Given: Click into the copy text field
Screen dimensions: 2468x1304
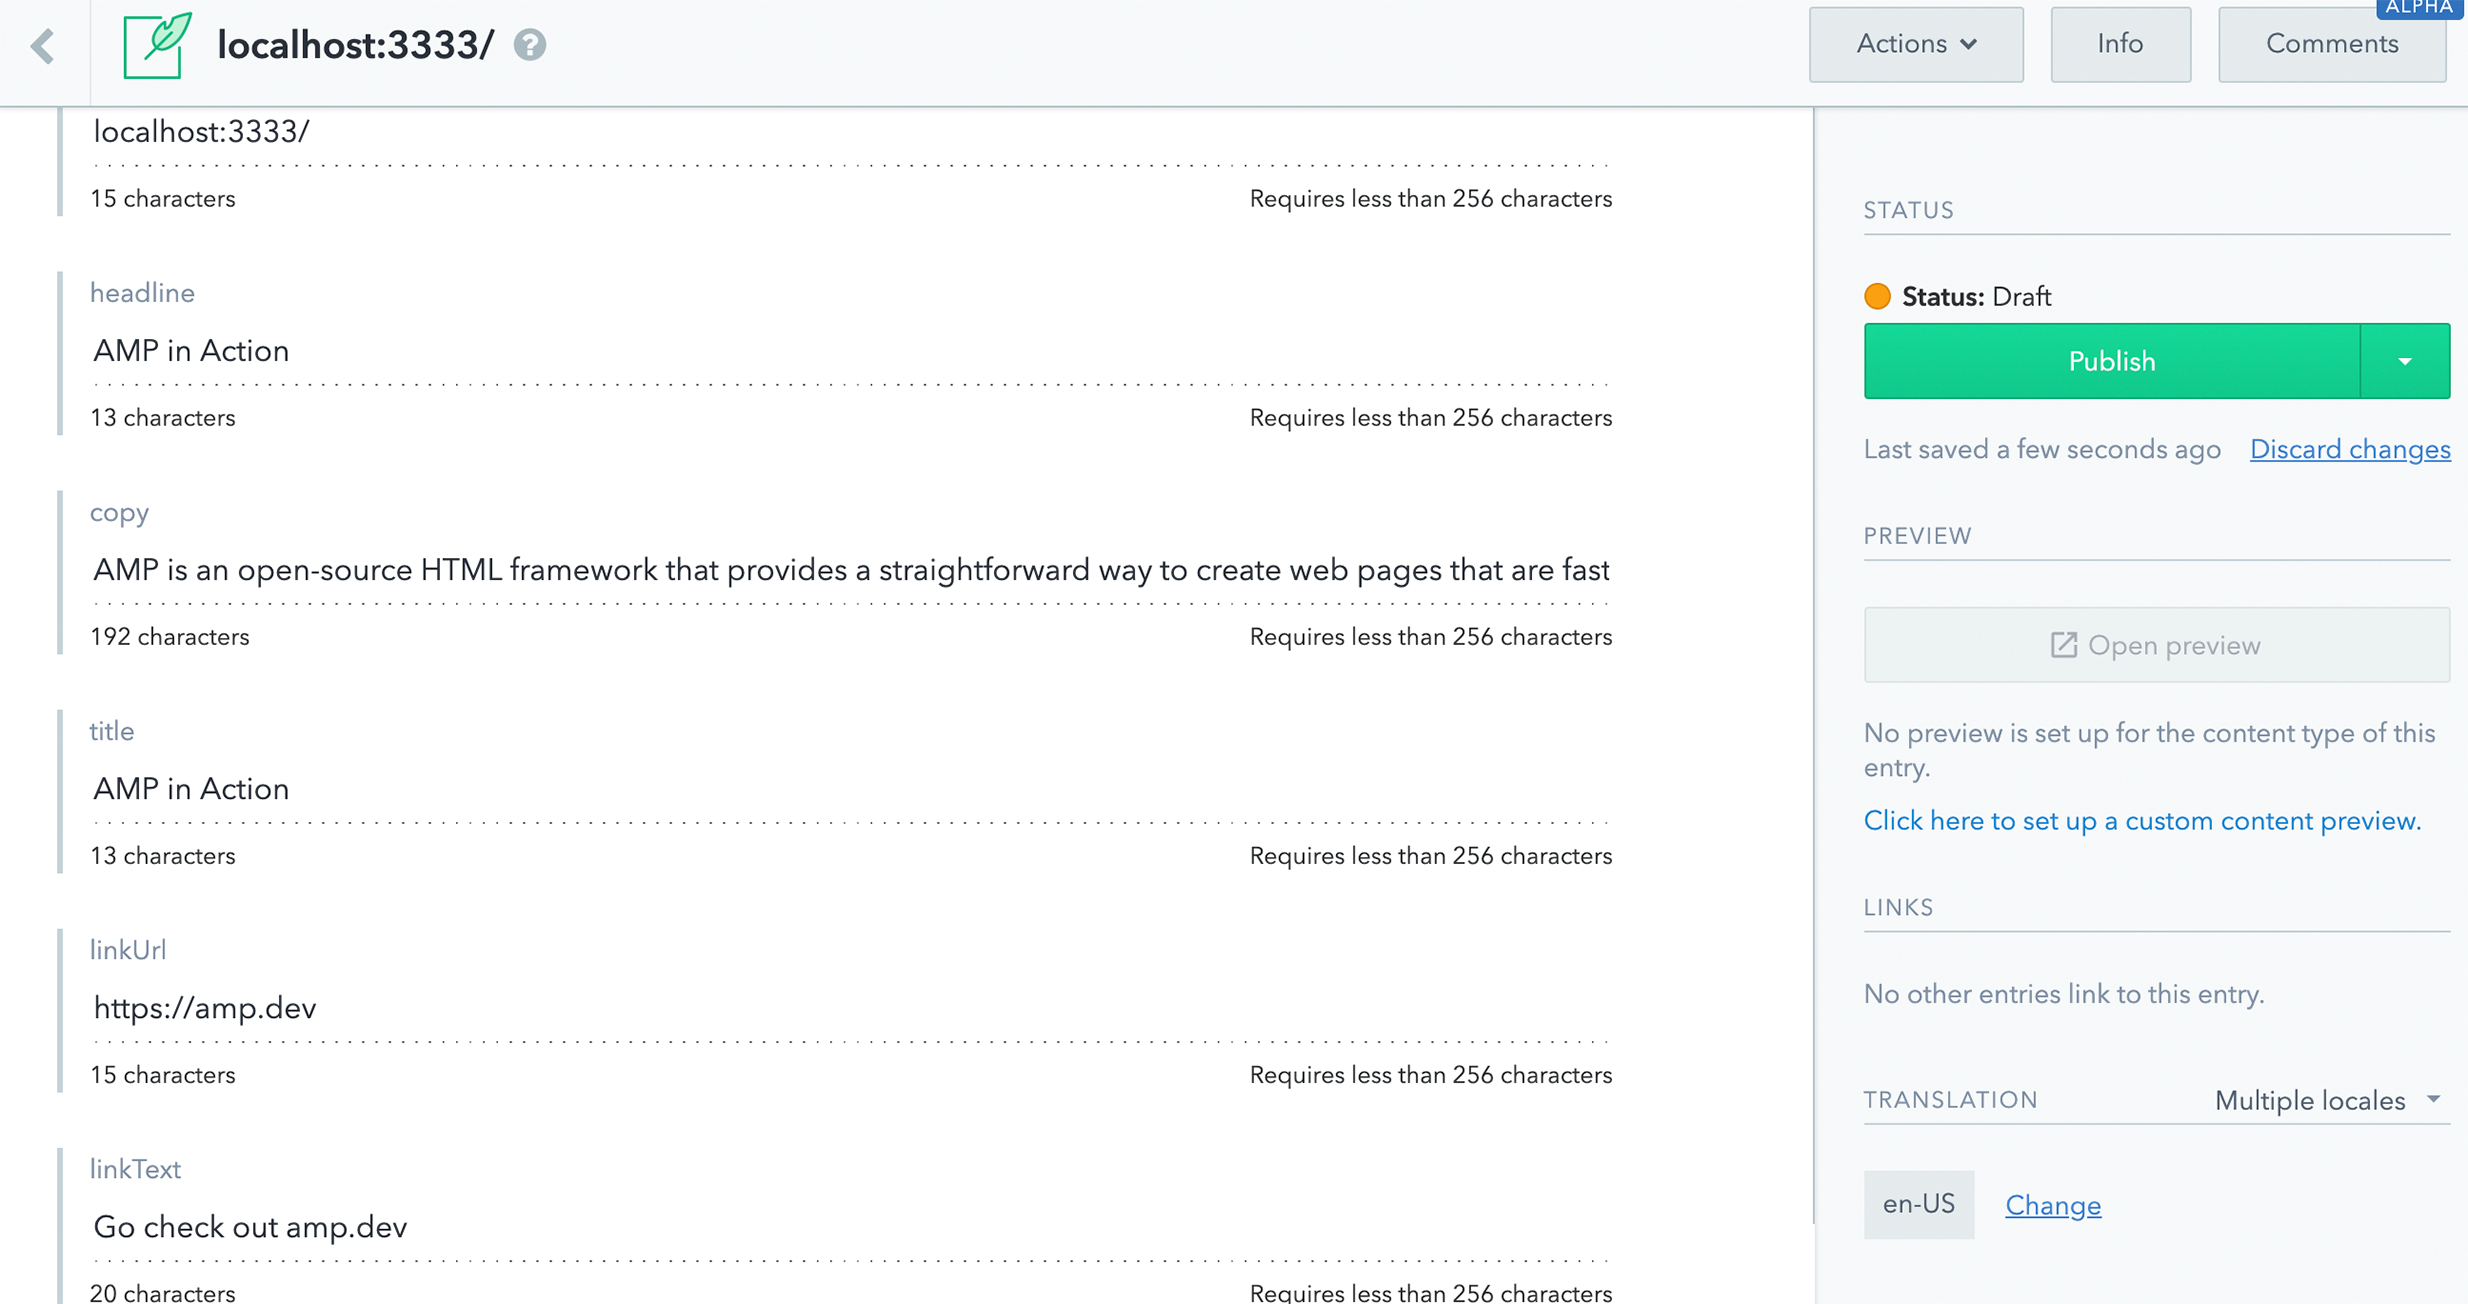Looking at the screenshot, I should (850, 570).
